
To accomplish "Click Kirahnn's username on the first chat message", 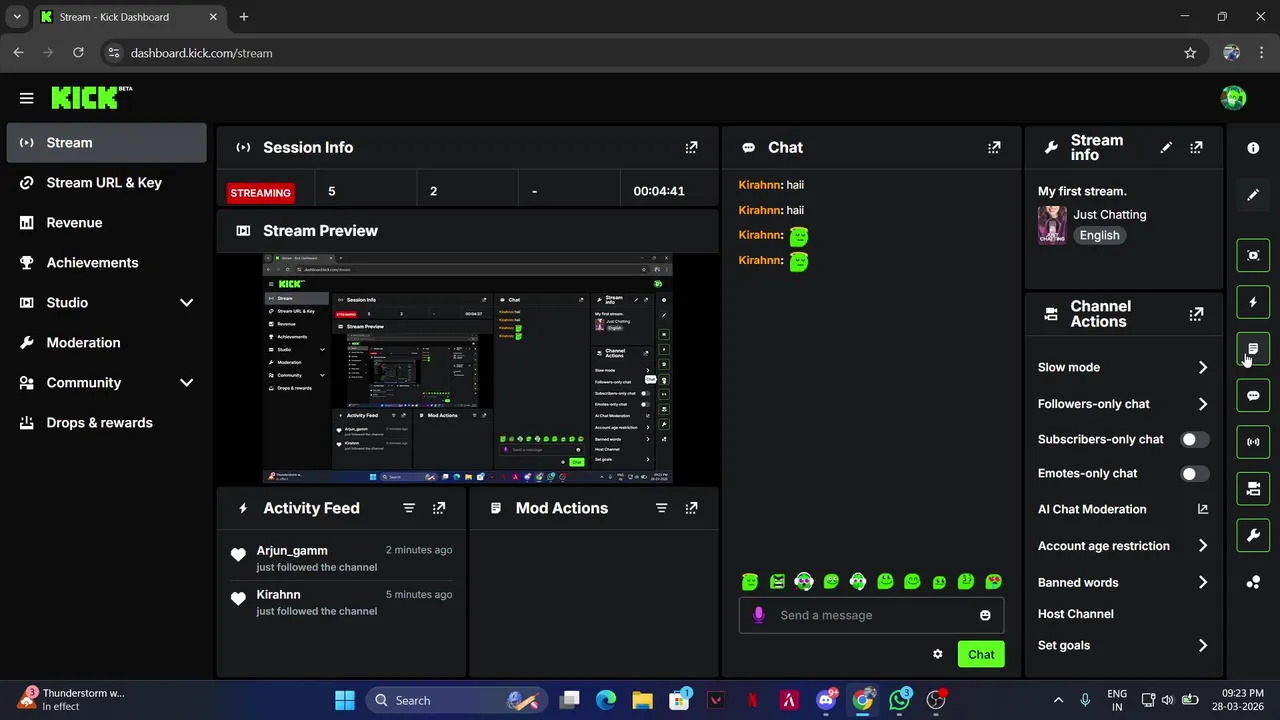I will click(x=759, y=185).
